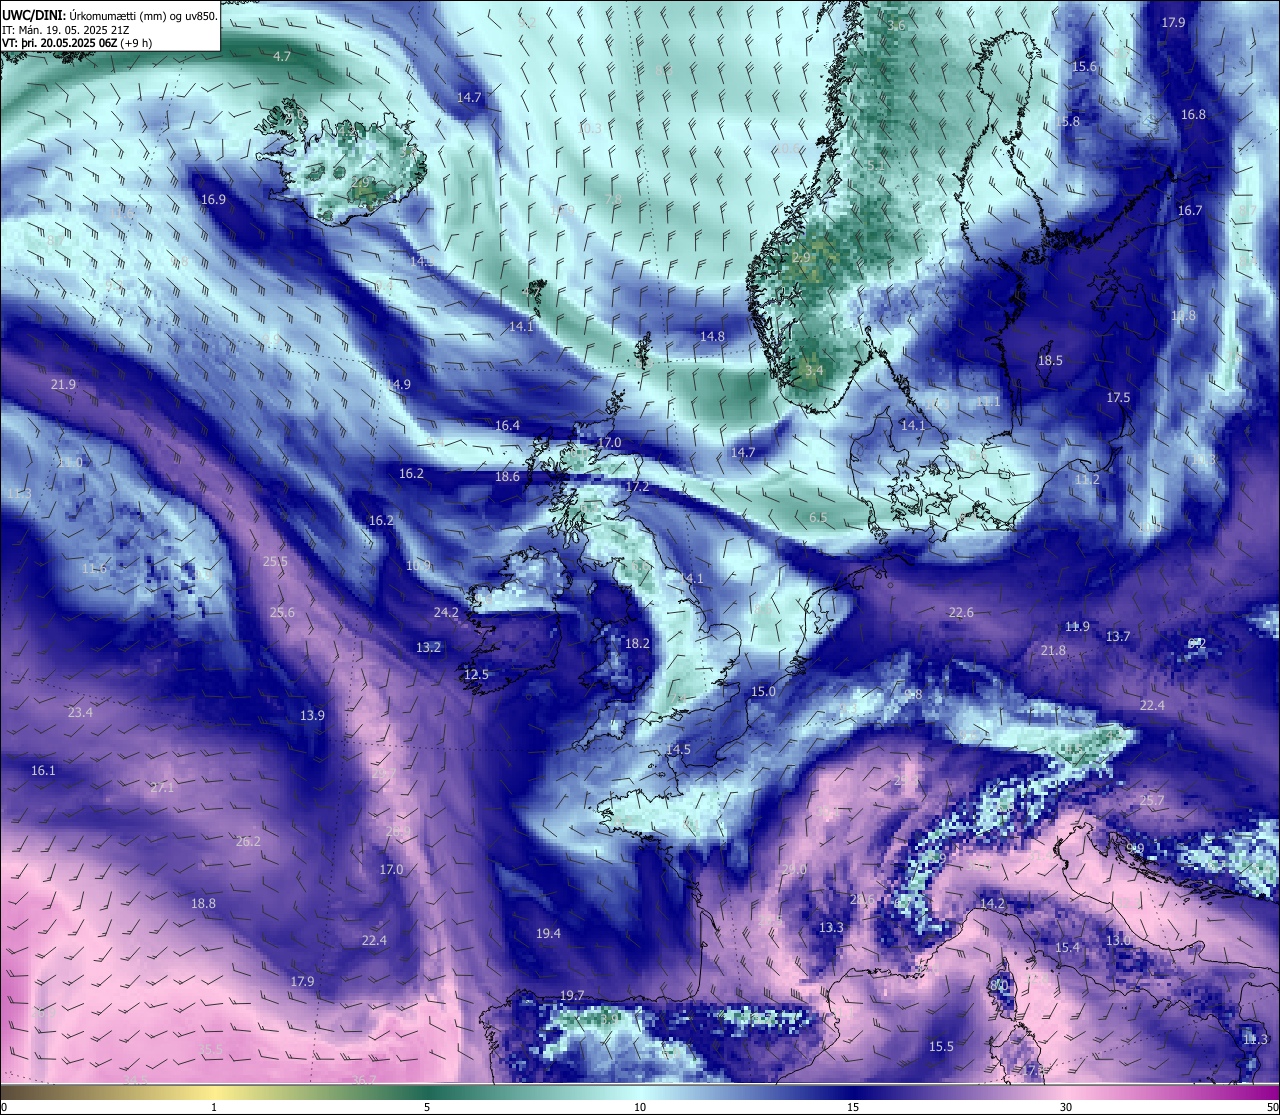Click the 16.9 value southwest of Iceland
1280x1115 pixels.
(x=213, y=200)
